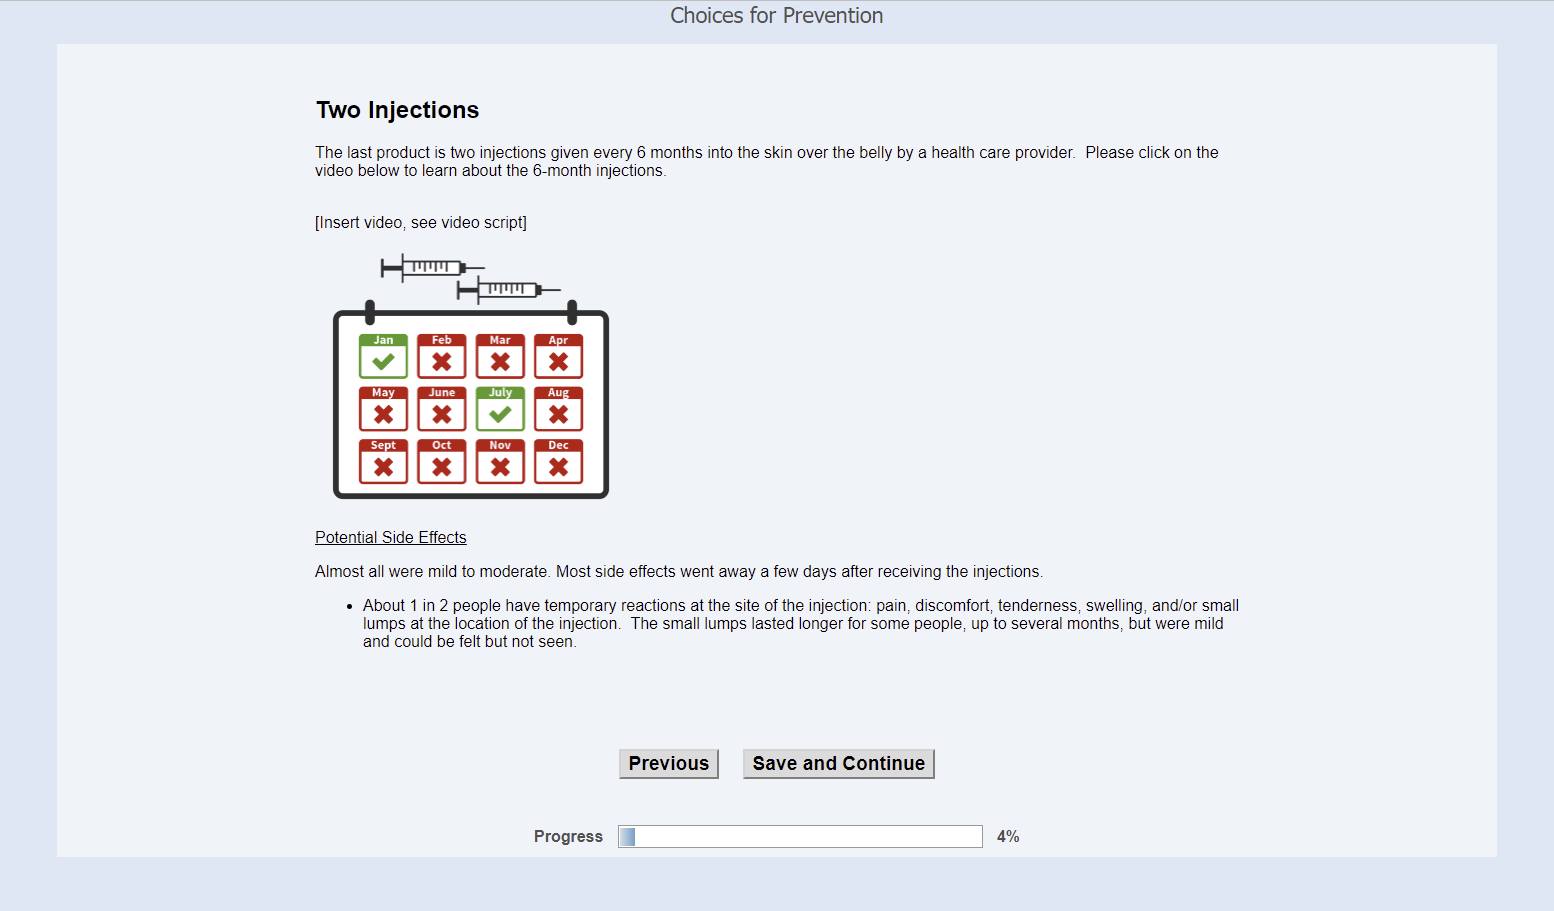The image size is (1554, 911).
Task: Click the March red X calendar icon
Action: (x=500, y=357)
